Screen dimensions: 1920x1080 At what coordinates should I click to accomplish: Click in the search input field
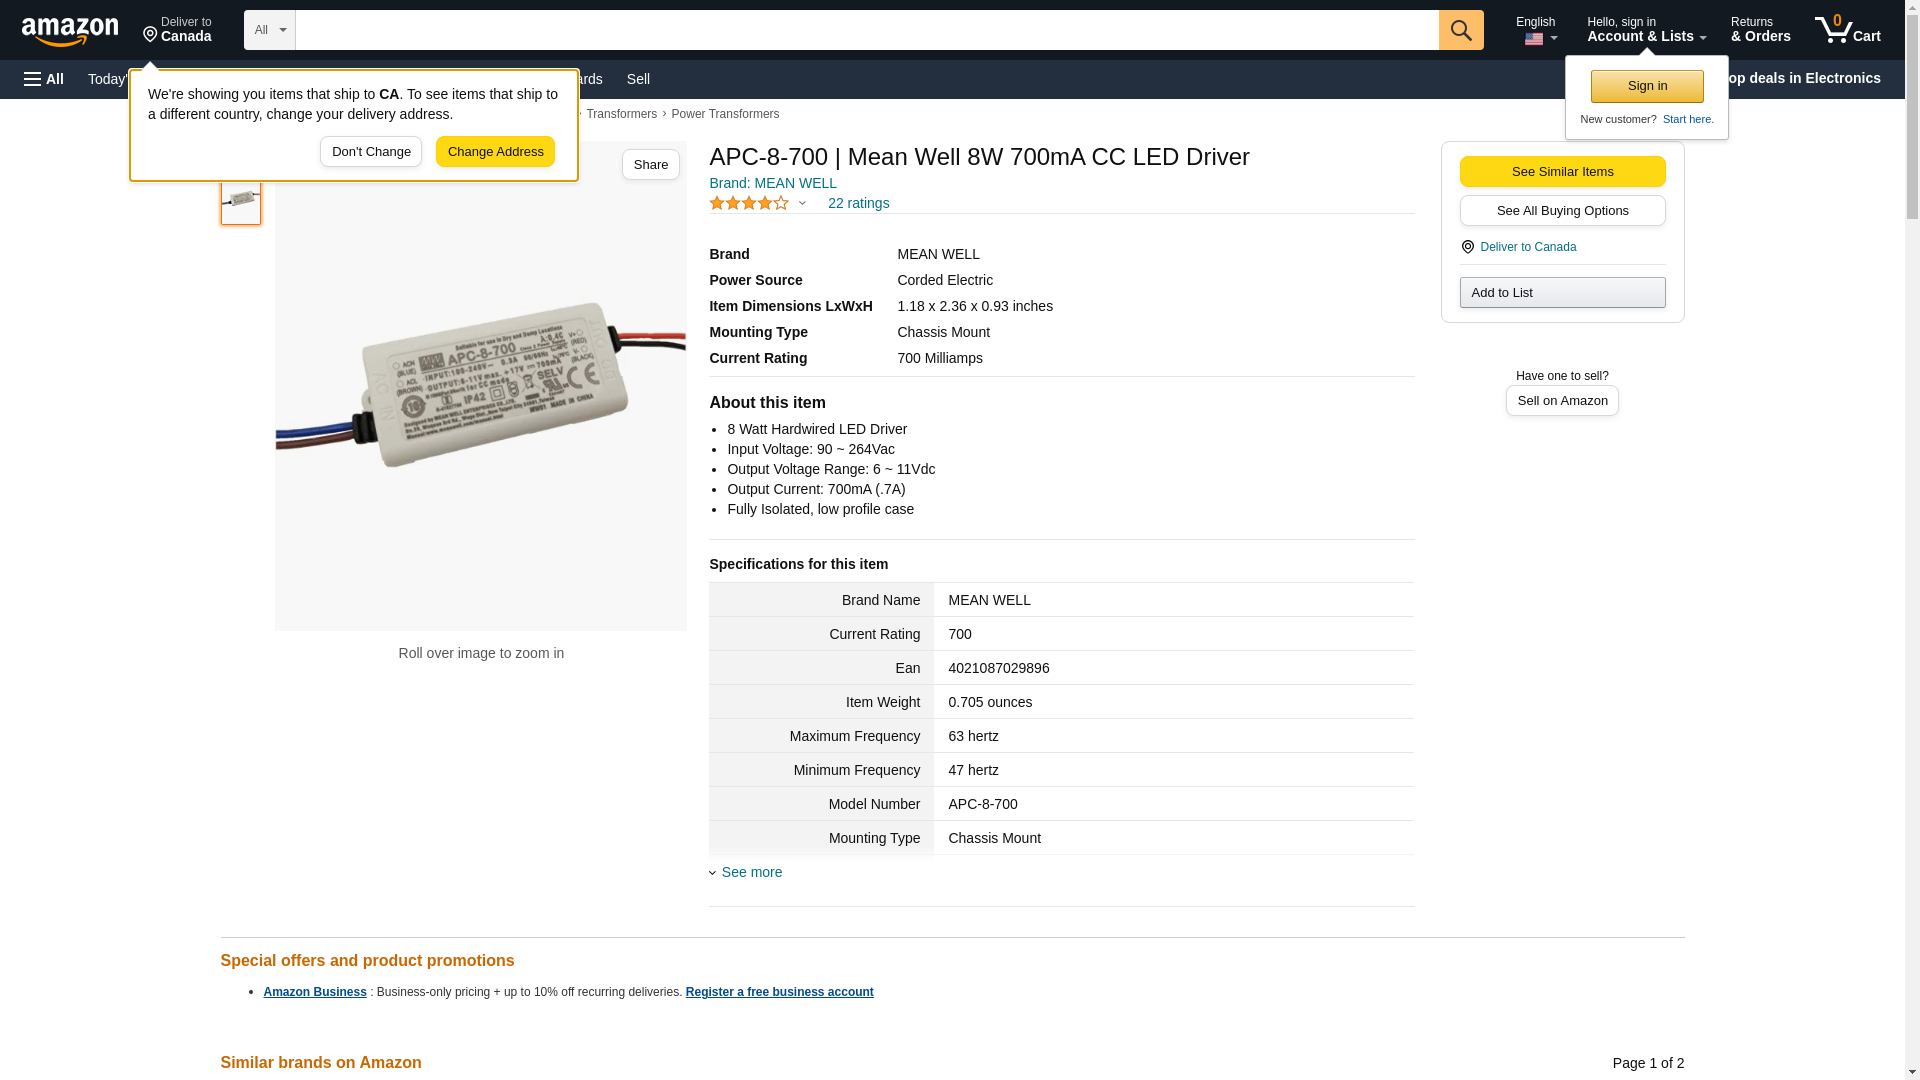coord(866,30)
